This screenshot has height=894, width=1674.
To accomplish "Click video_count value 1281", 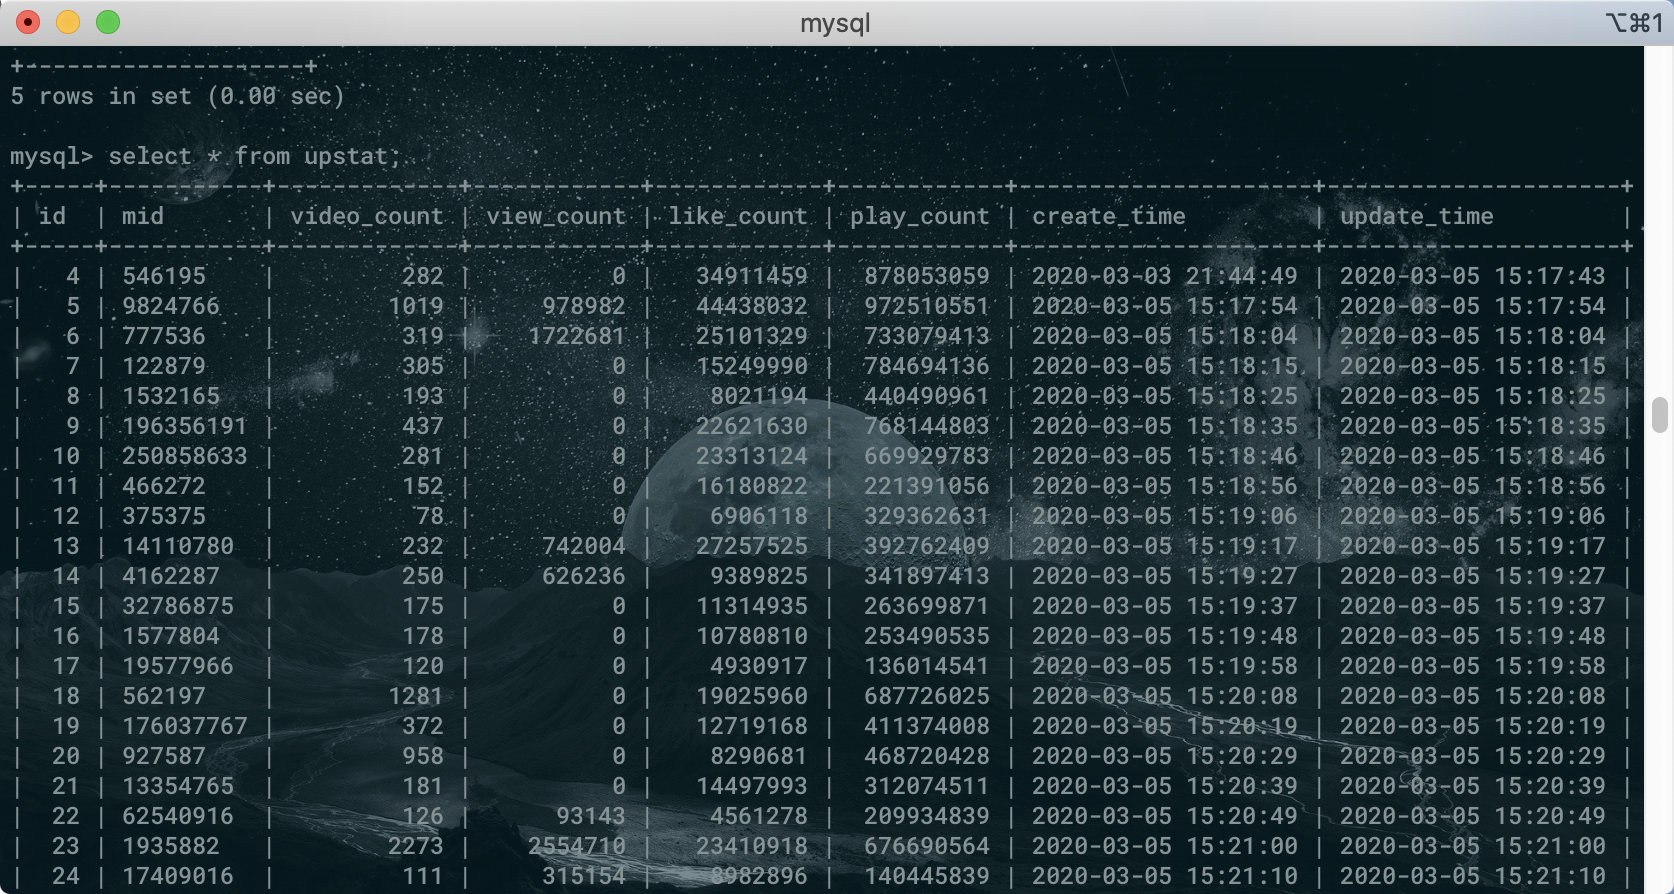I will 416,697.
